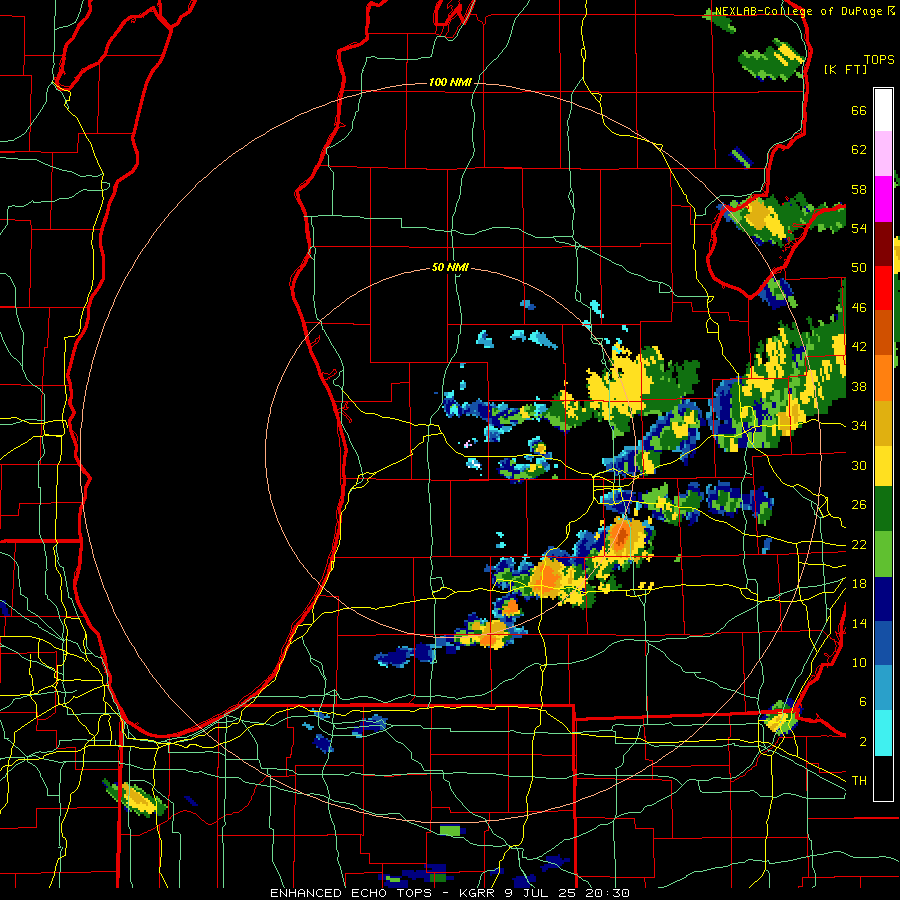Click the light pink legend swatch
The height and width of the screenshot is (900, 900).
coord(883,154)
